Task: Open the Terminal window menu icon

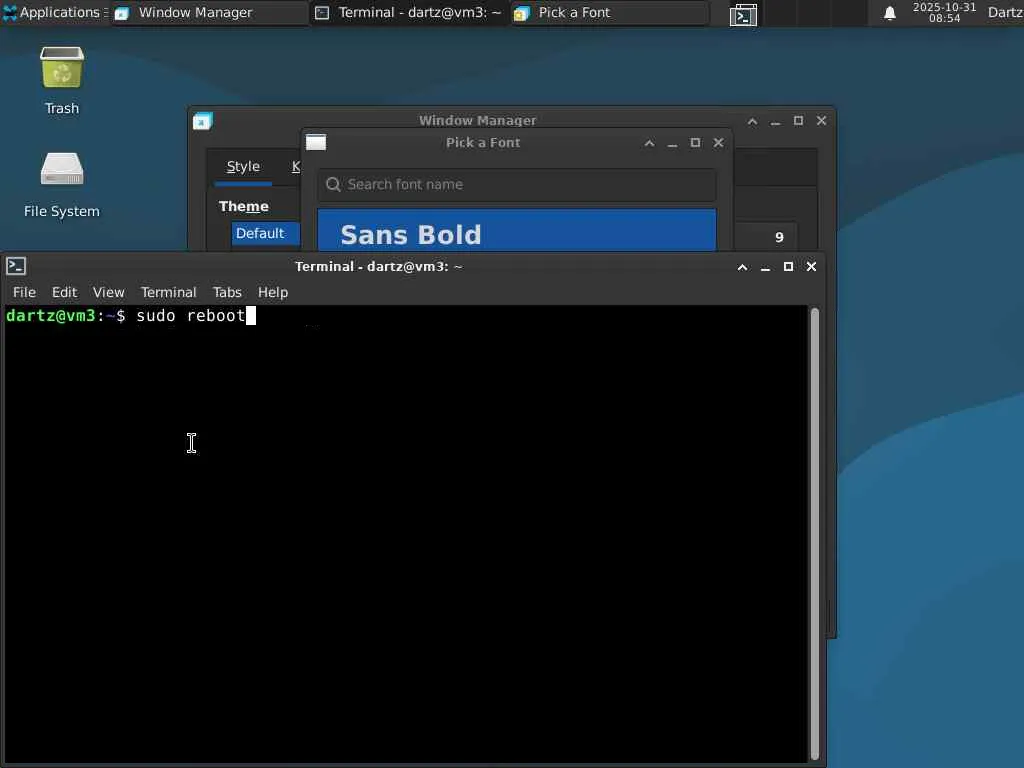Action: (16, 266)
